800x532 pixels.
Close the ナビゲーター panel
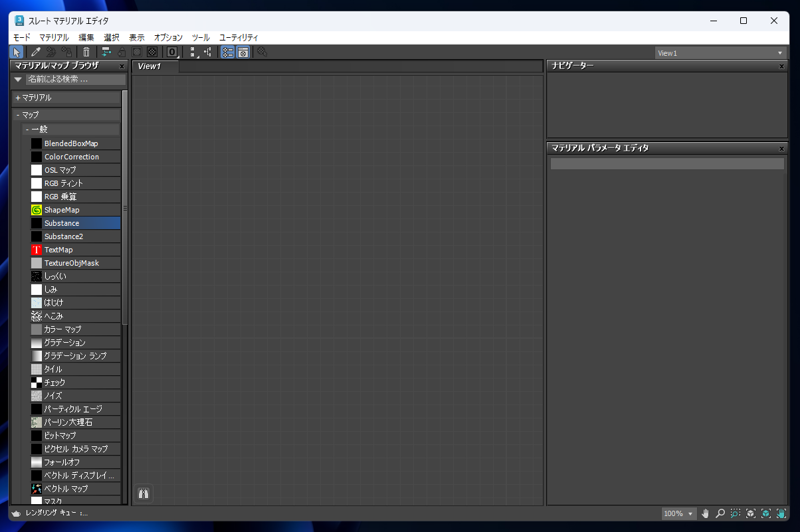pyautogui.click(x=782, y=66)
